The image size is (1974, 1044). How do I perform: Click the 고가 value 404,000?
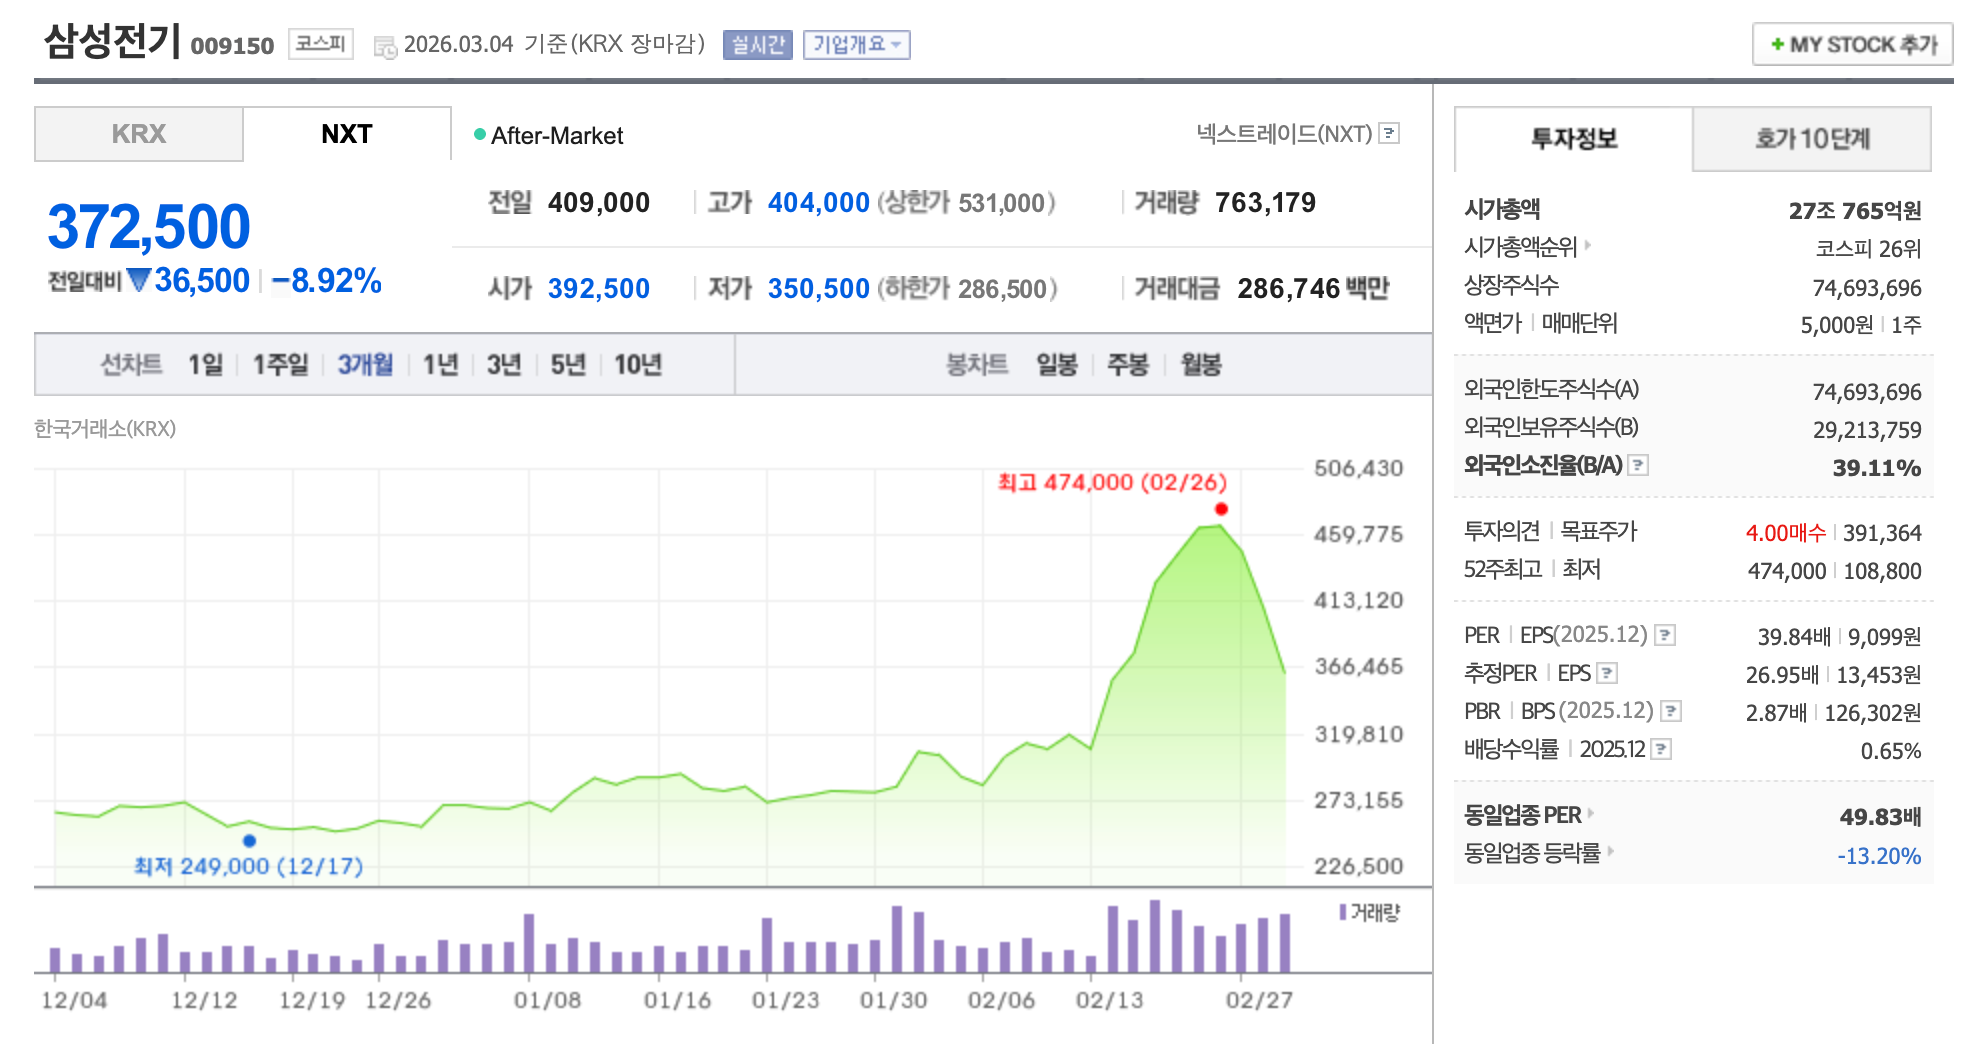click(x=819, y=203)
